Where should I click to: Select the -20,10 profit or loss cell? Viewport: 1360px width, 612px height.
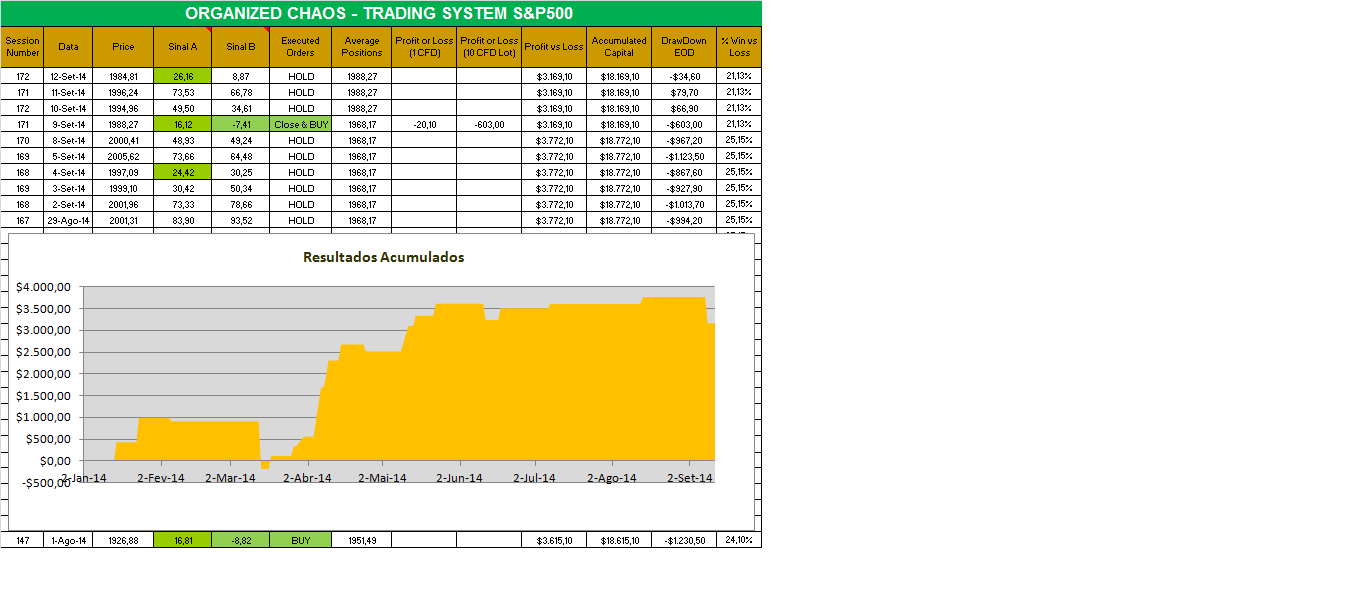click(424, 124)
